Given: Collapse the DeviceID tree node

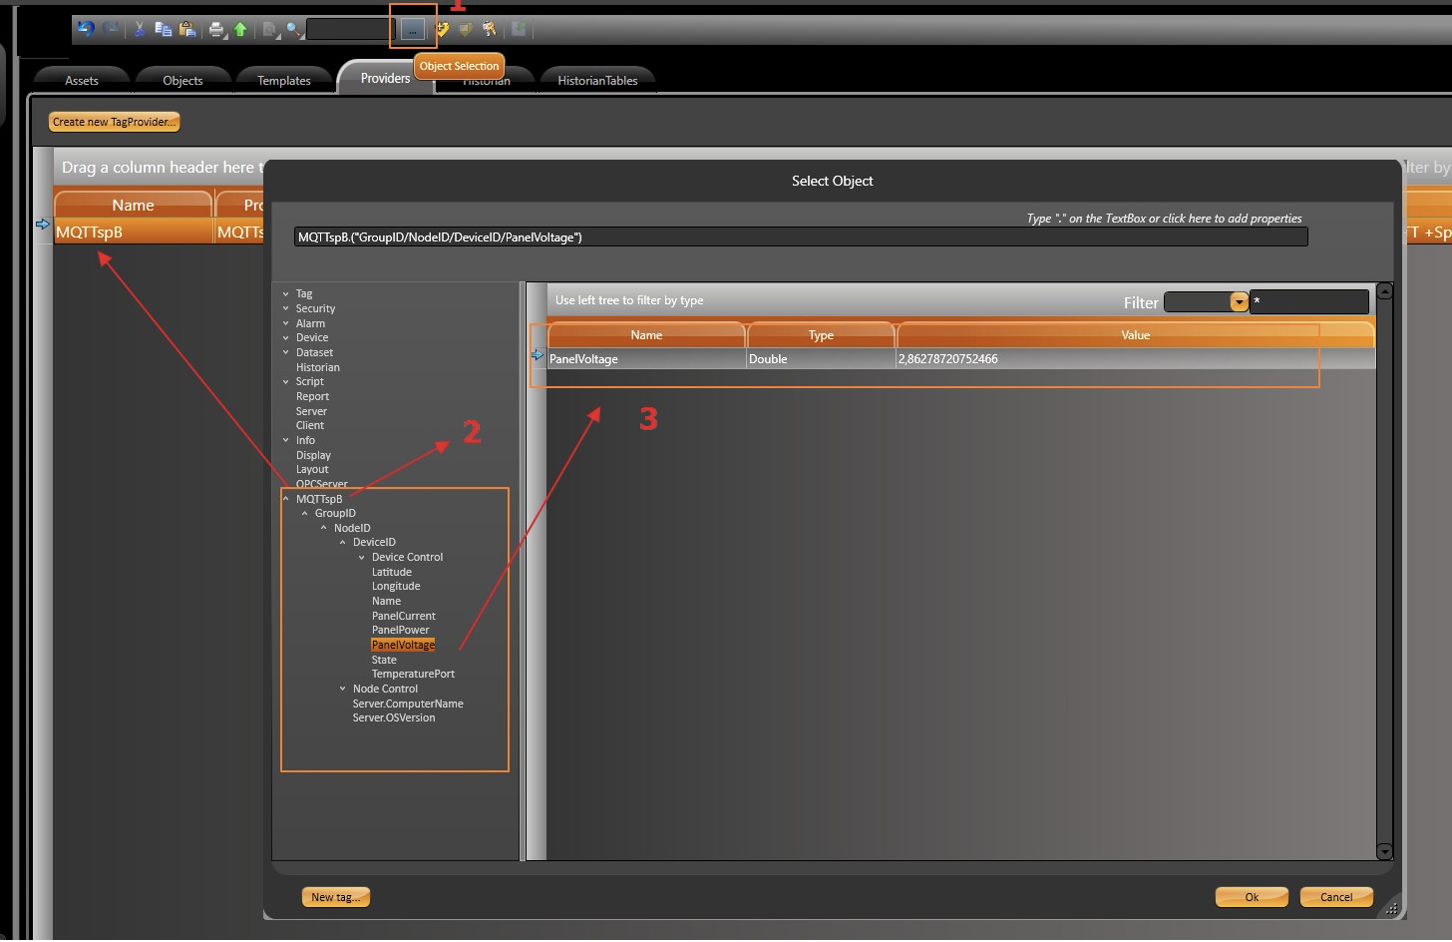Looking at the screenshot, I should [343, 542].
